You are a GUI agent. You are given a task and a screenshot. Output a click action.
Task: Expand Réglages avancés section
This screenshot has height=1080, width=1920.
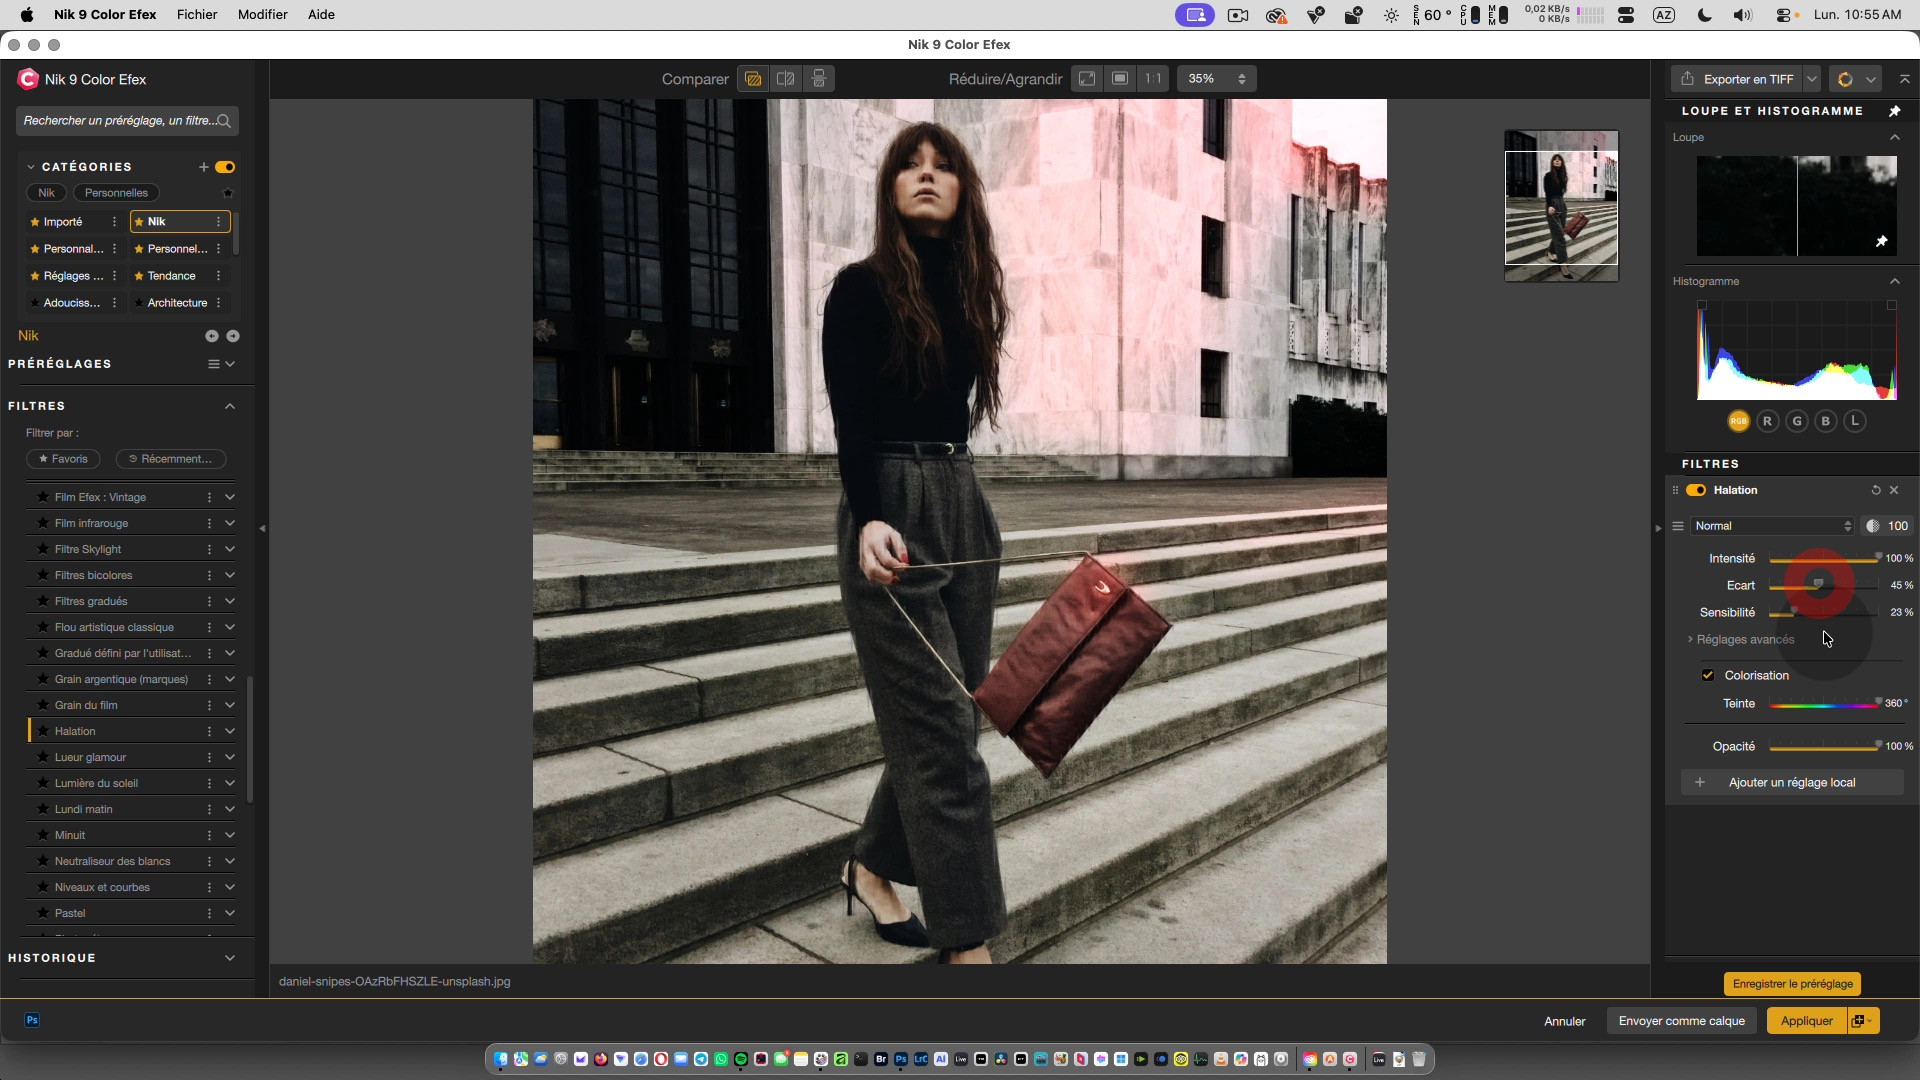coord(1745,640)
